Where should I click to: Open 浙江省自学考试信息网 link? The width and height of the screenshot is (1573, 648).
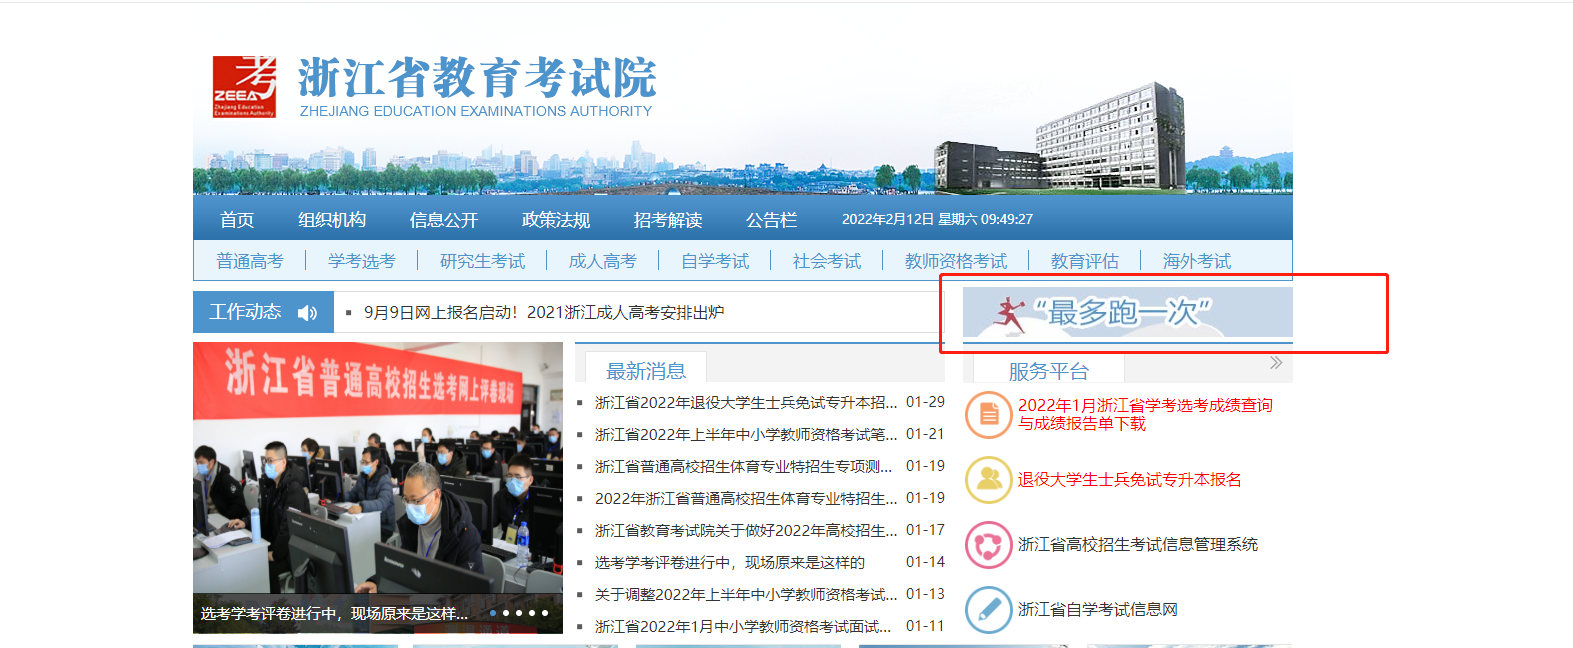point(1098,609)
